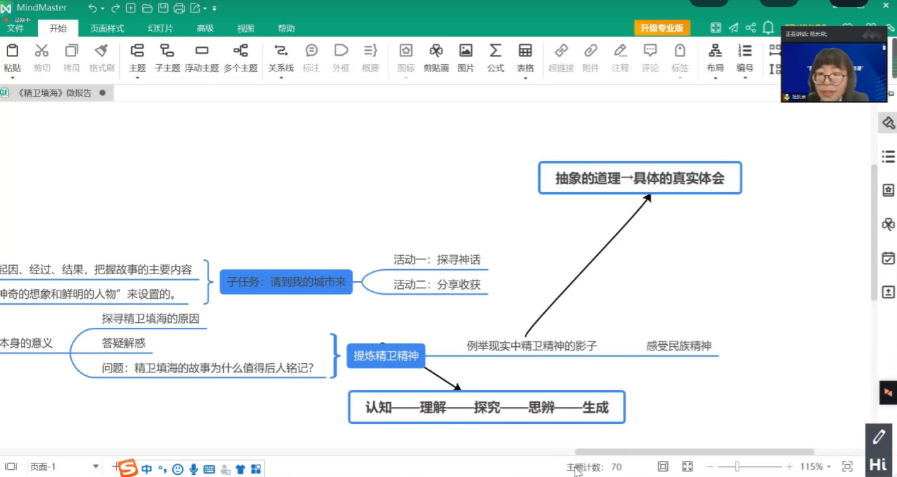Adjust the zoom slider in status bar
Viewport: 897px width, 477px height.
pyautogui.click(x=737, y=467)
